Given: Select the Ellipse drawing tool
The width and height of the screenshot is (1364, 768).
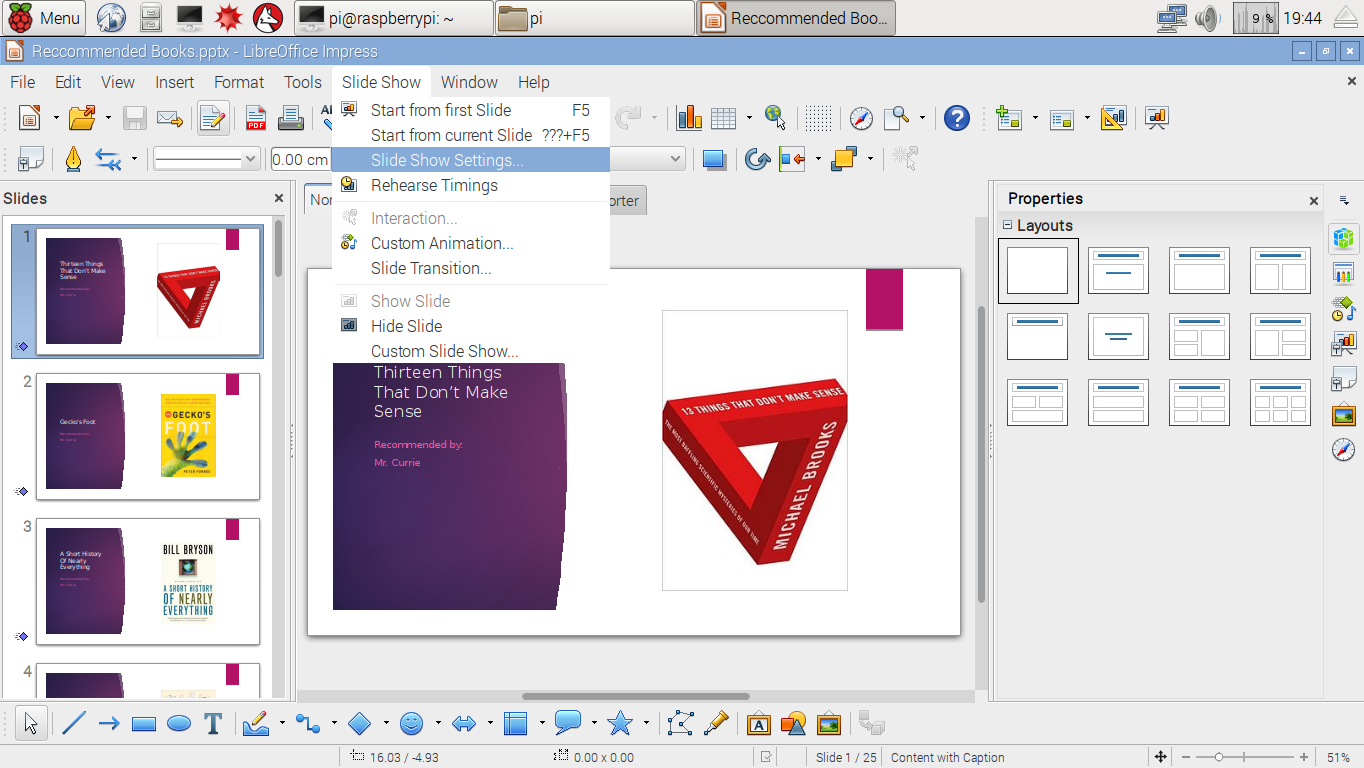Looking at the screenshot, I should (179, 723).
